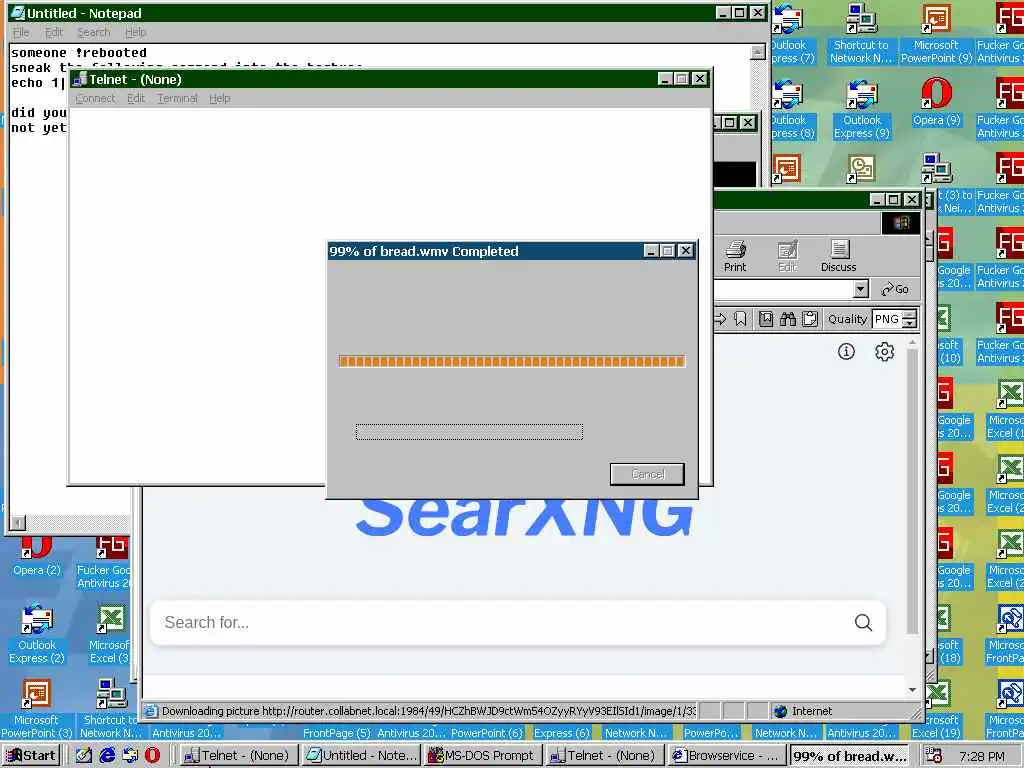Click the SearXNG info circle icon

[846, 352]
